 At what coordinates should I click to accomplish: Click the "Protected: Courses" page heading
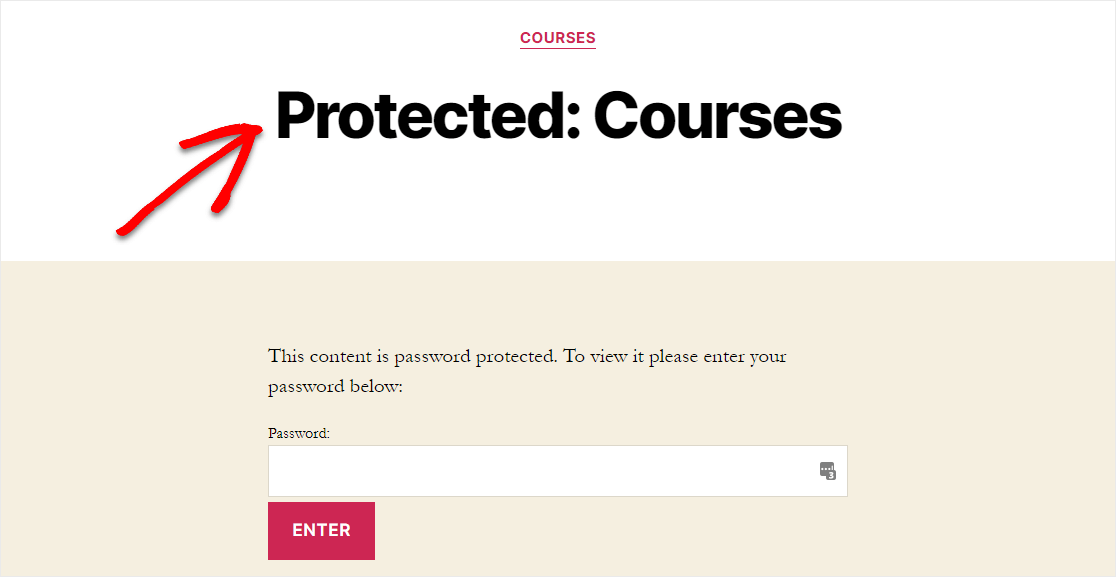click(559, 117)
